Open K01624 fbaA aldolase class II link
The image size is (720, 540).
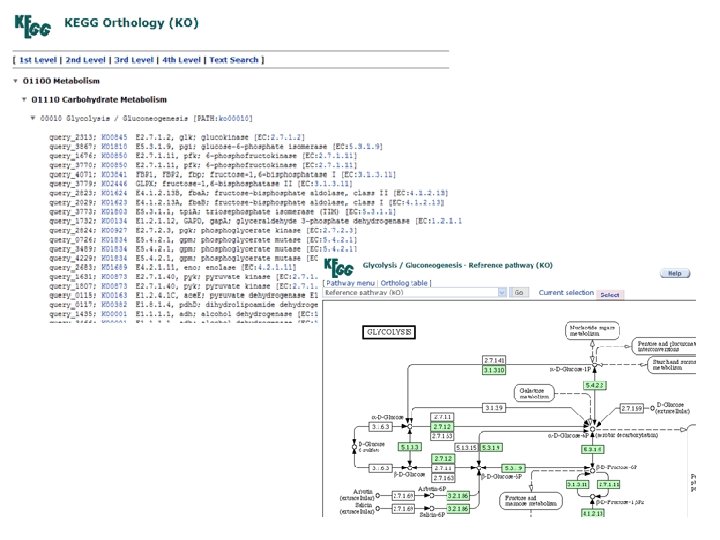(x=114, y=193)
